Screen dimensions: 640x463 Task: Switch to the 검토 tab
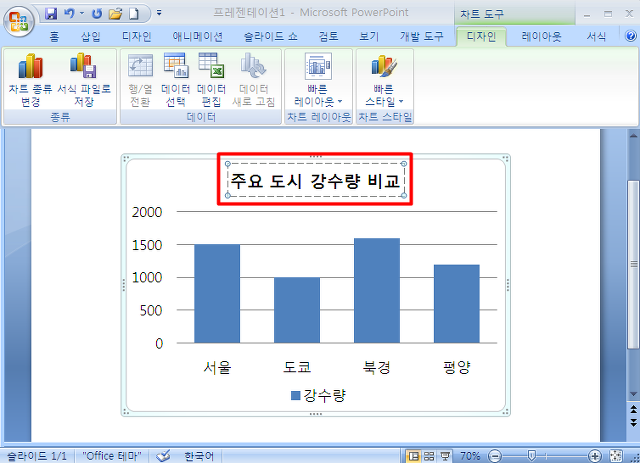point(329,37)
